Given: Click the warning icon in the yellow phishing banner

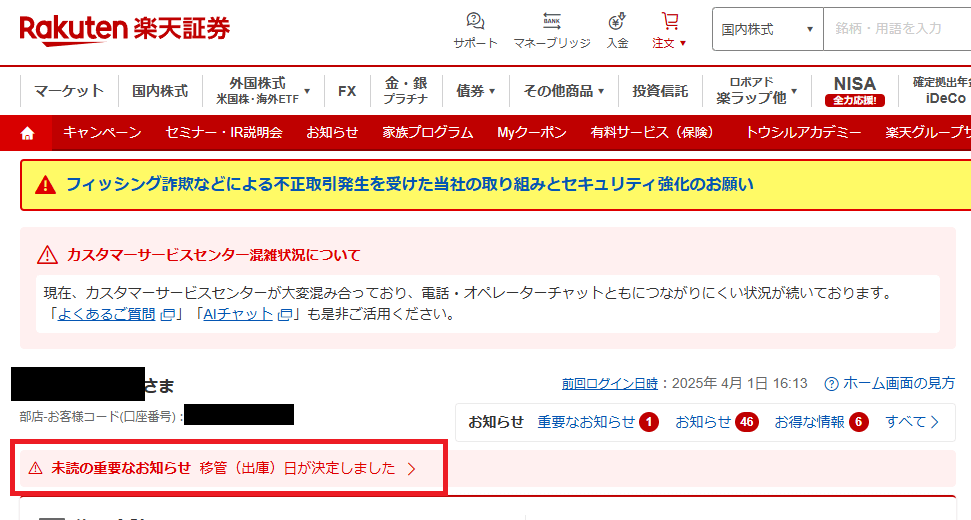Looking at the screenshot, I should 45,184.
